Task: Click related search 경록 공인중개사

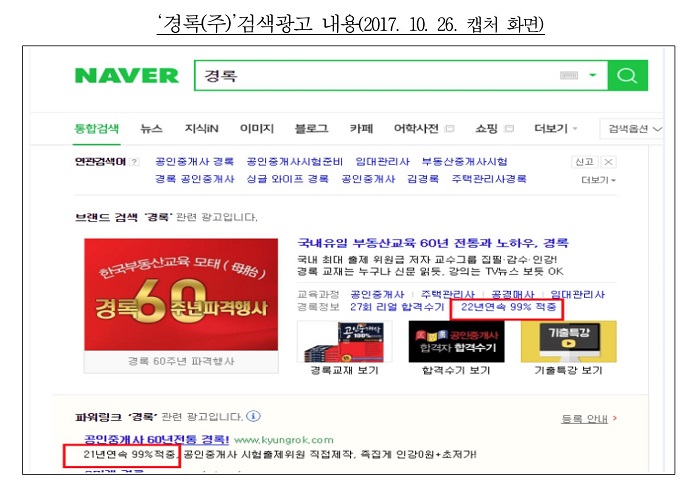Action: (194, 179)
